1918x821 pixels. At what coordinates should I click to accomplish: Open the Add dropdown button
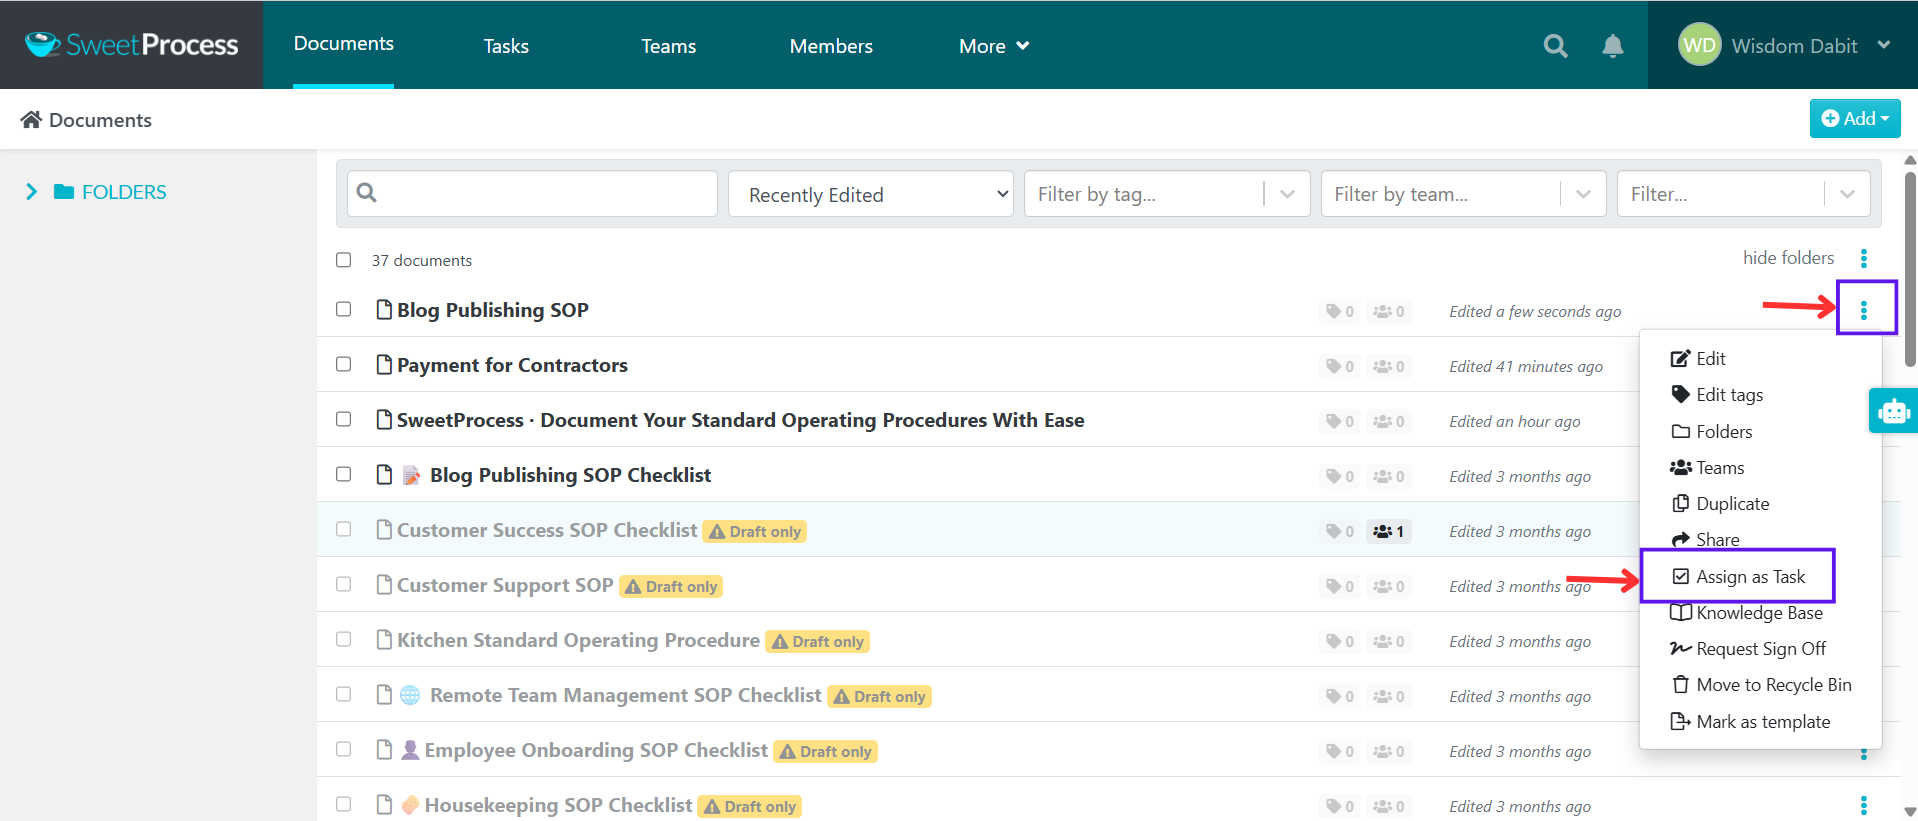coord(1855,118)
